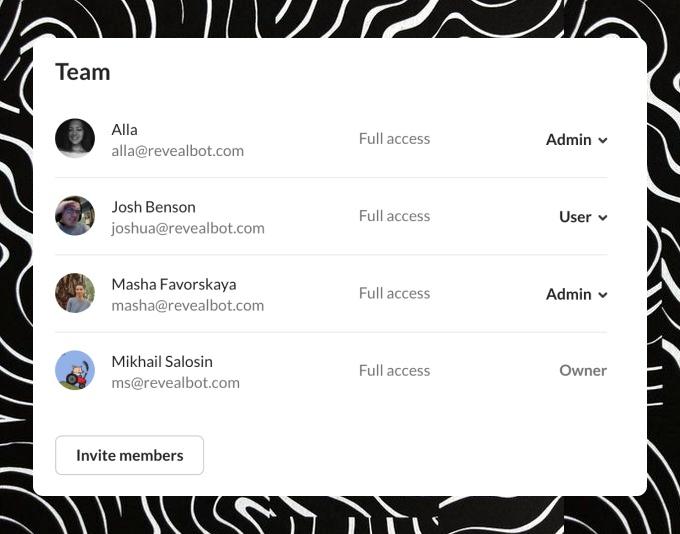Click Josh Benson's profile avatar
680x534 pixels.
[75, 216]
